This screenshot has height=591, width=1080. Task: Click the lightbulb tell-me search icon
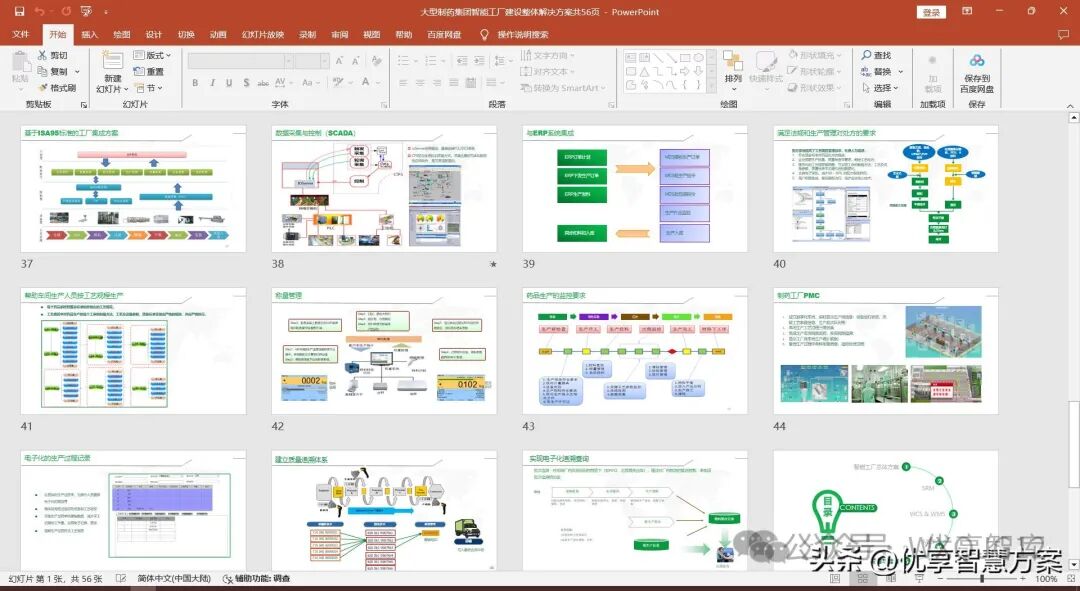click(x=484, y=34)
